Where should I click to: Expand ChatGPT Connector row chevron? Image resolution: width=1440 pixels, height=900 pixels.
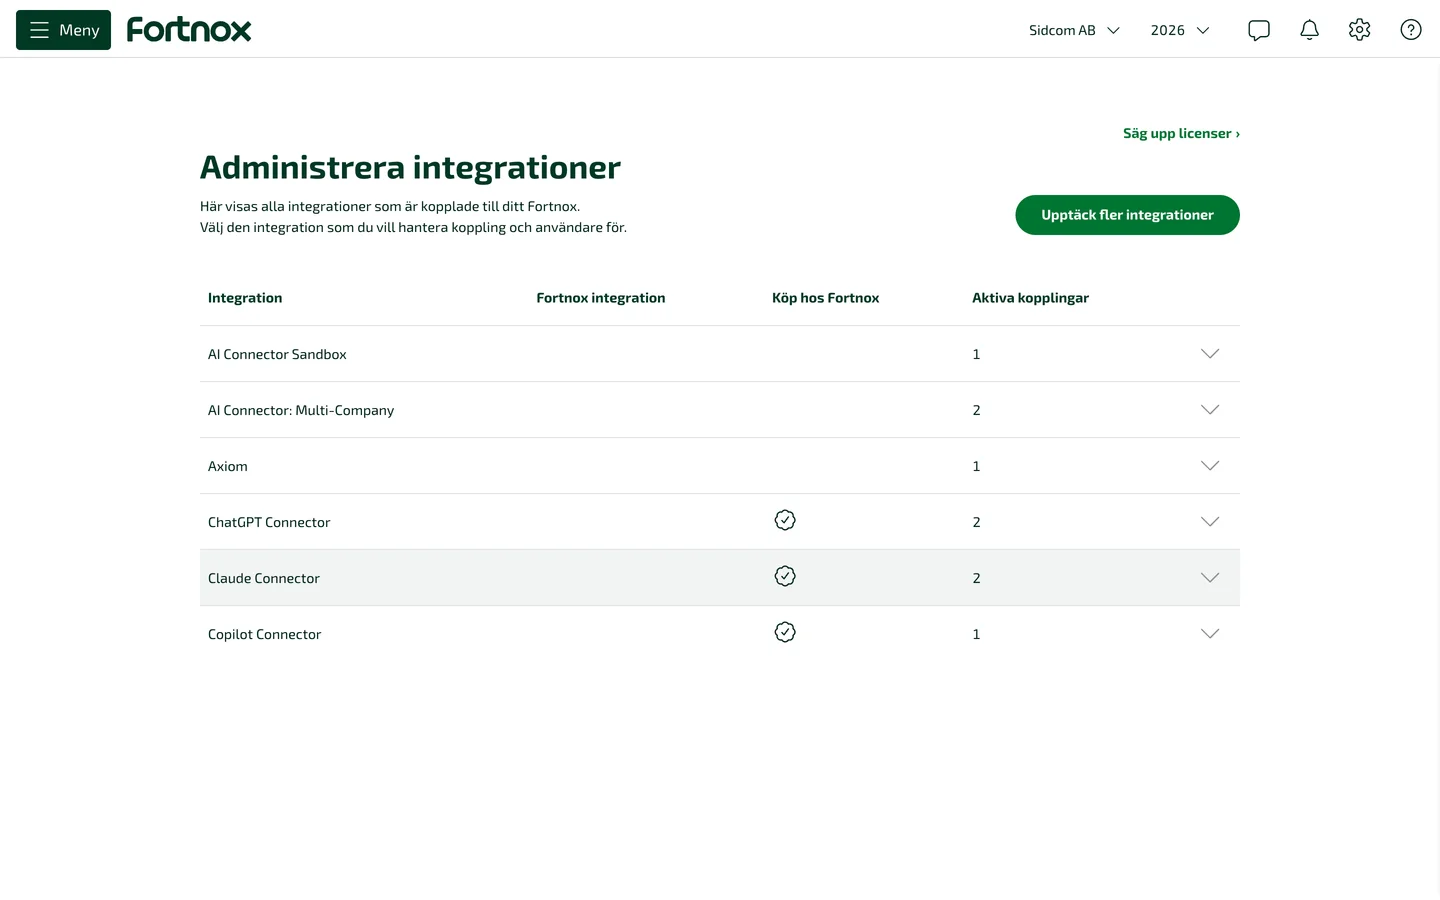[x=1210, y=522]
